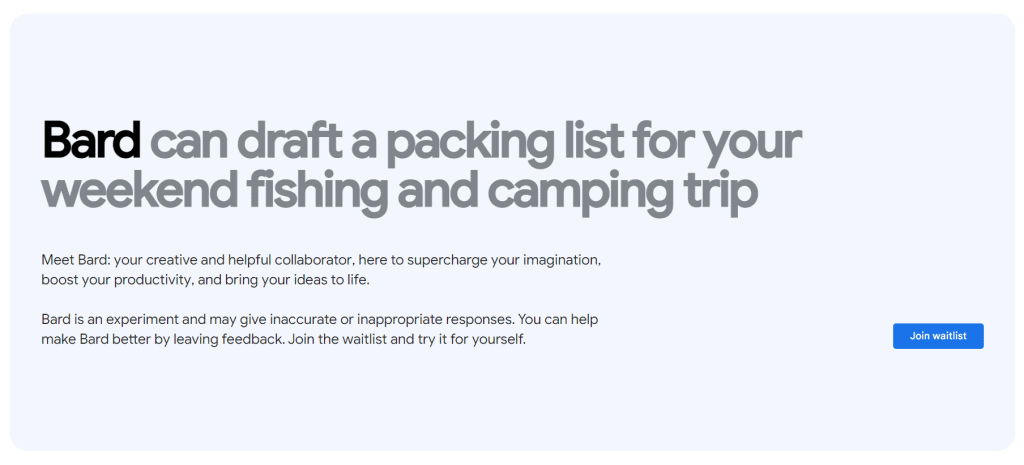Click the bold black word Bard in the headline
Viewport: 1024px width, 465px height.
pyautogui.click(x=91, y=142)
